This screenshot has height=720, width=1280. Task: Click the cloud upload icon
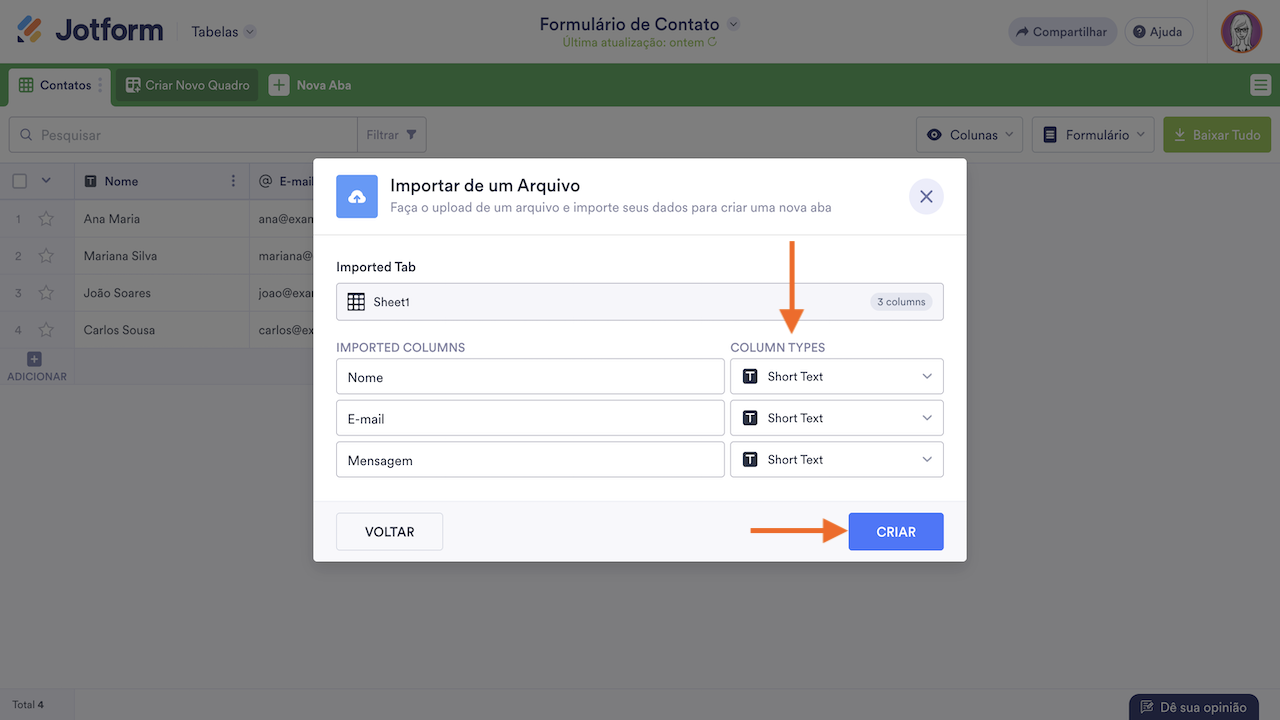point(357,197)
